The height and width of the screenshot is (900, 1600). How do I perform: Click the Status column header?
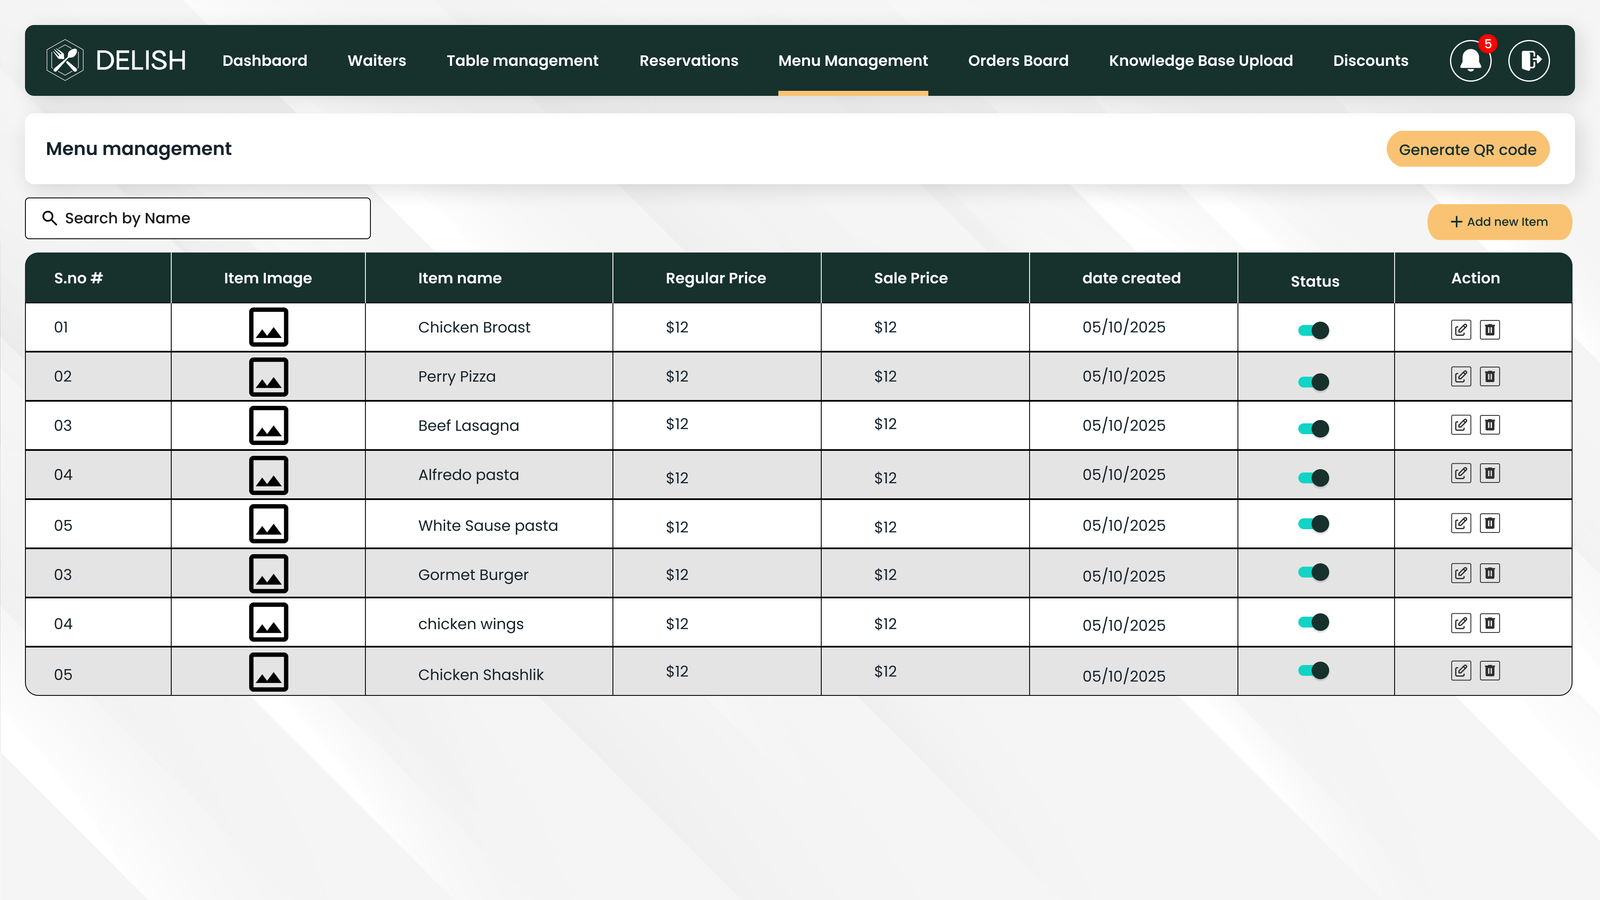point(1315,281)
